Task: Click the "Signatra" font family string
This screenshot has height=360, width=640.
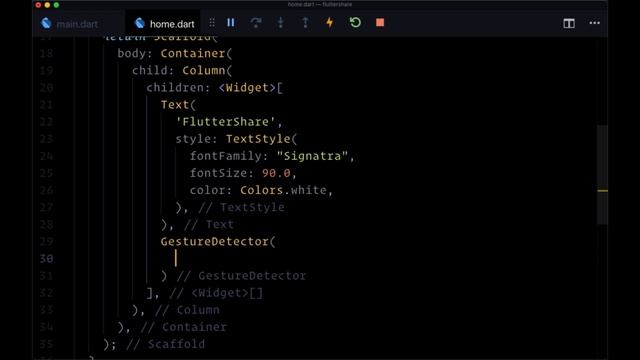Action: pos(312,156)
